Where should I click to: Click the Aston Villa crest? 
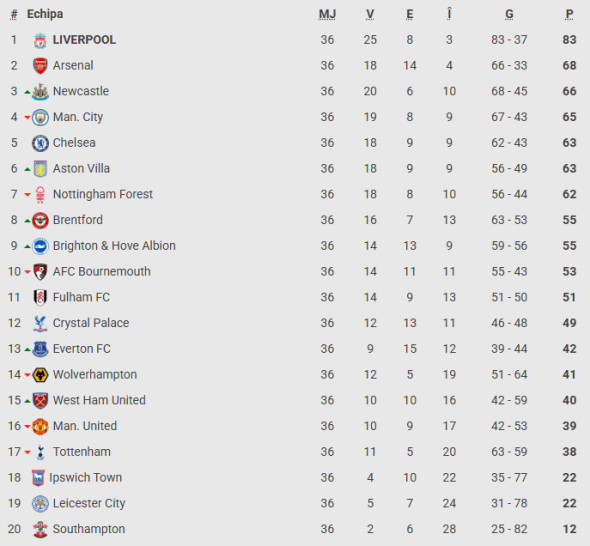click(40, 169)
